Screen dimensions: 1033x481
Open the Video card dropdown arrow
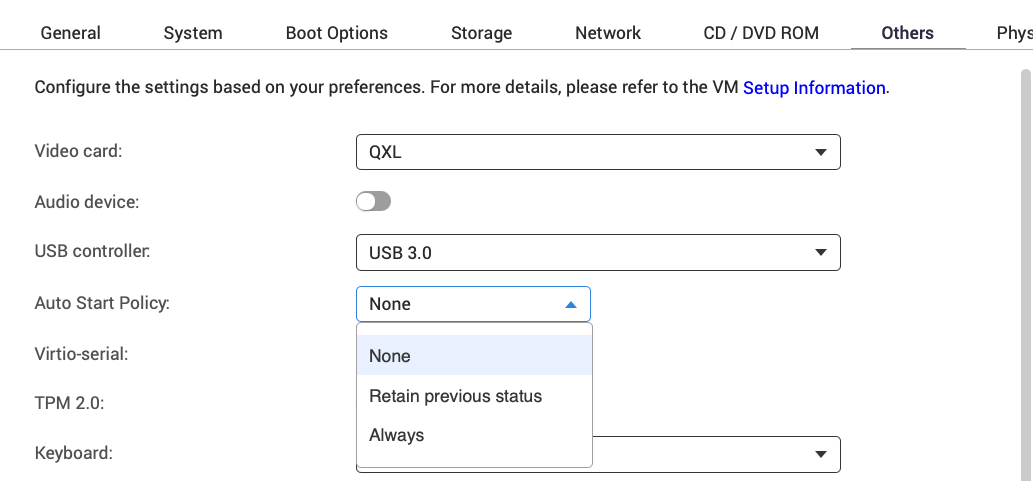[x=820, y=153]
